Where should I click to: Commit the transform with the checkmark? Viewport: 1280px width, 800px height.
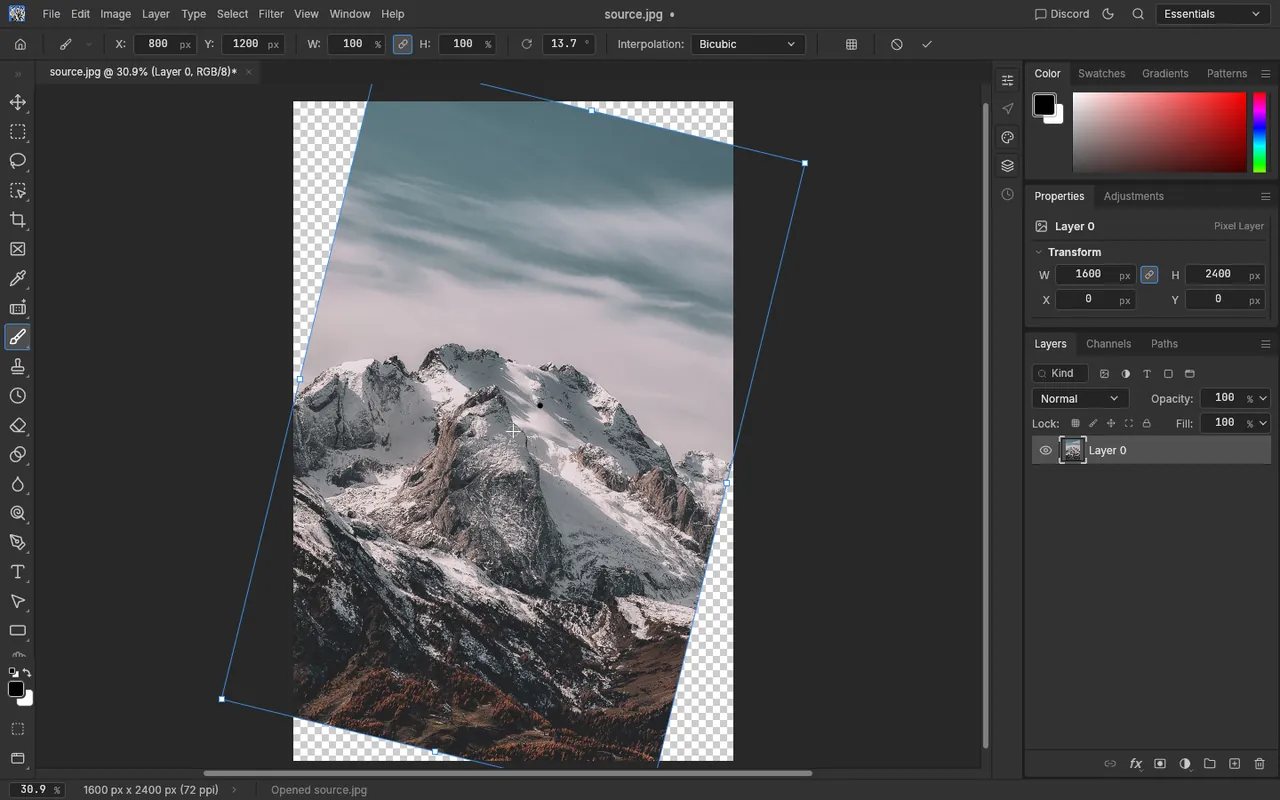click(927, 44)
